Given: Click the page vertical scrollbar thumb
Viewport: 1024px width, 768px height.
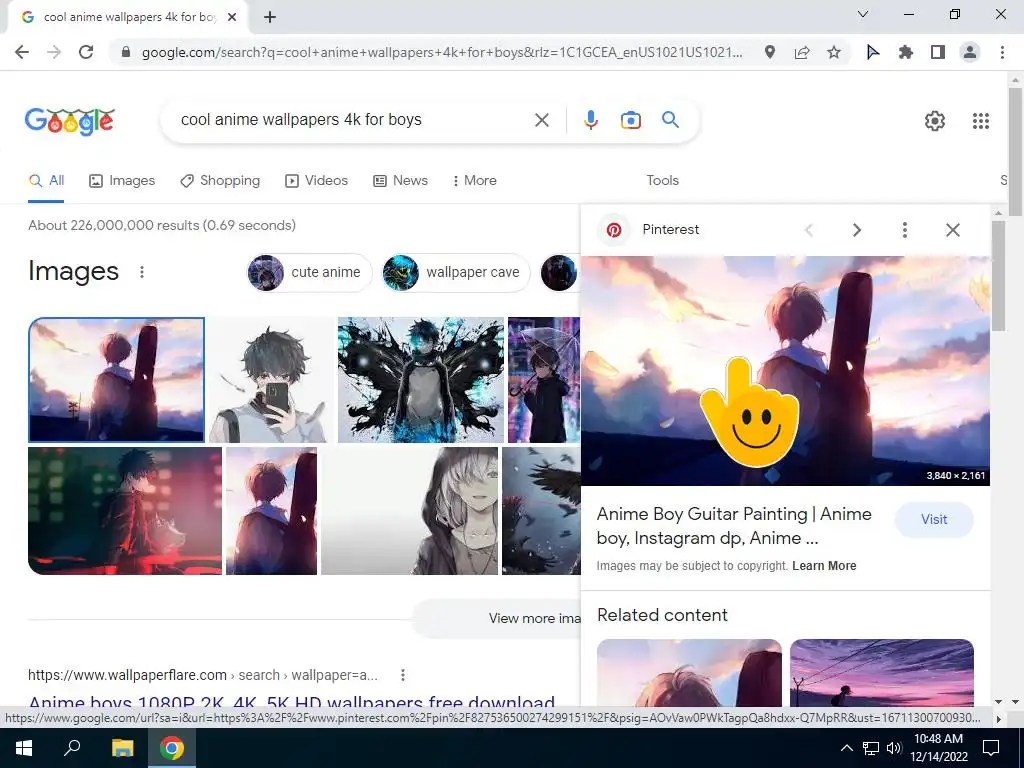Looking at the screenshot, I should [1015, 152].
